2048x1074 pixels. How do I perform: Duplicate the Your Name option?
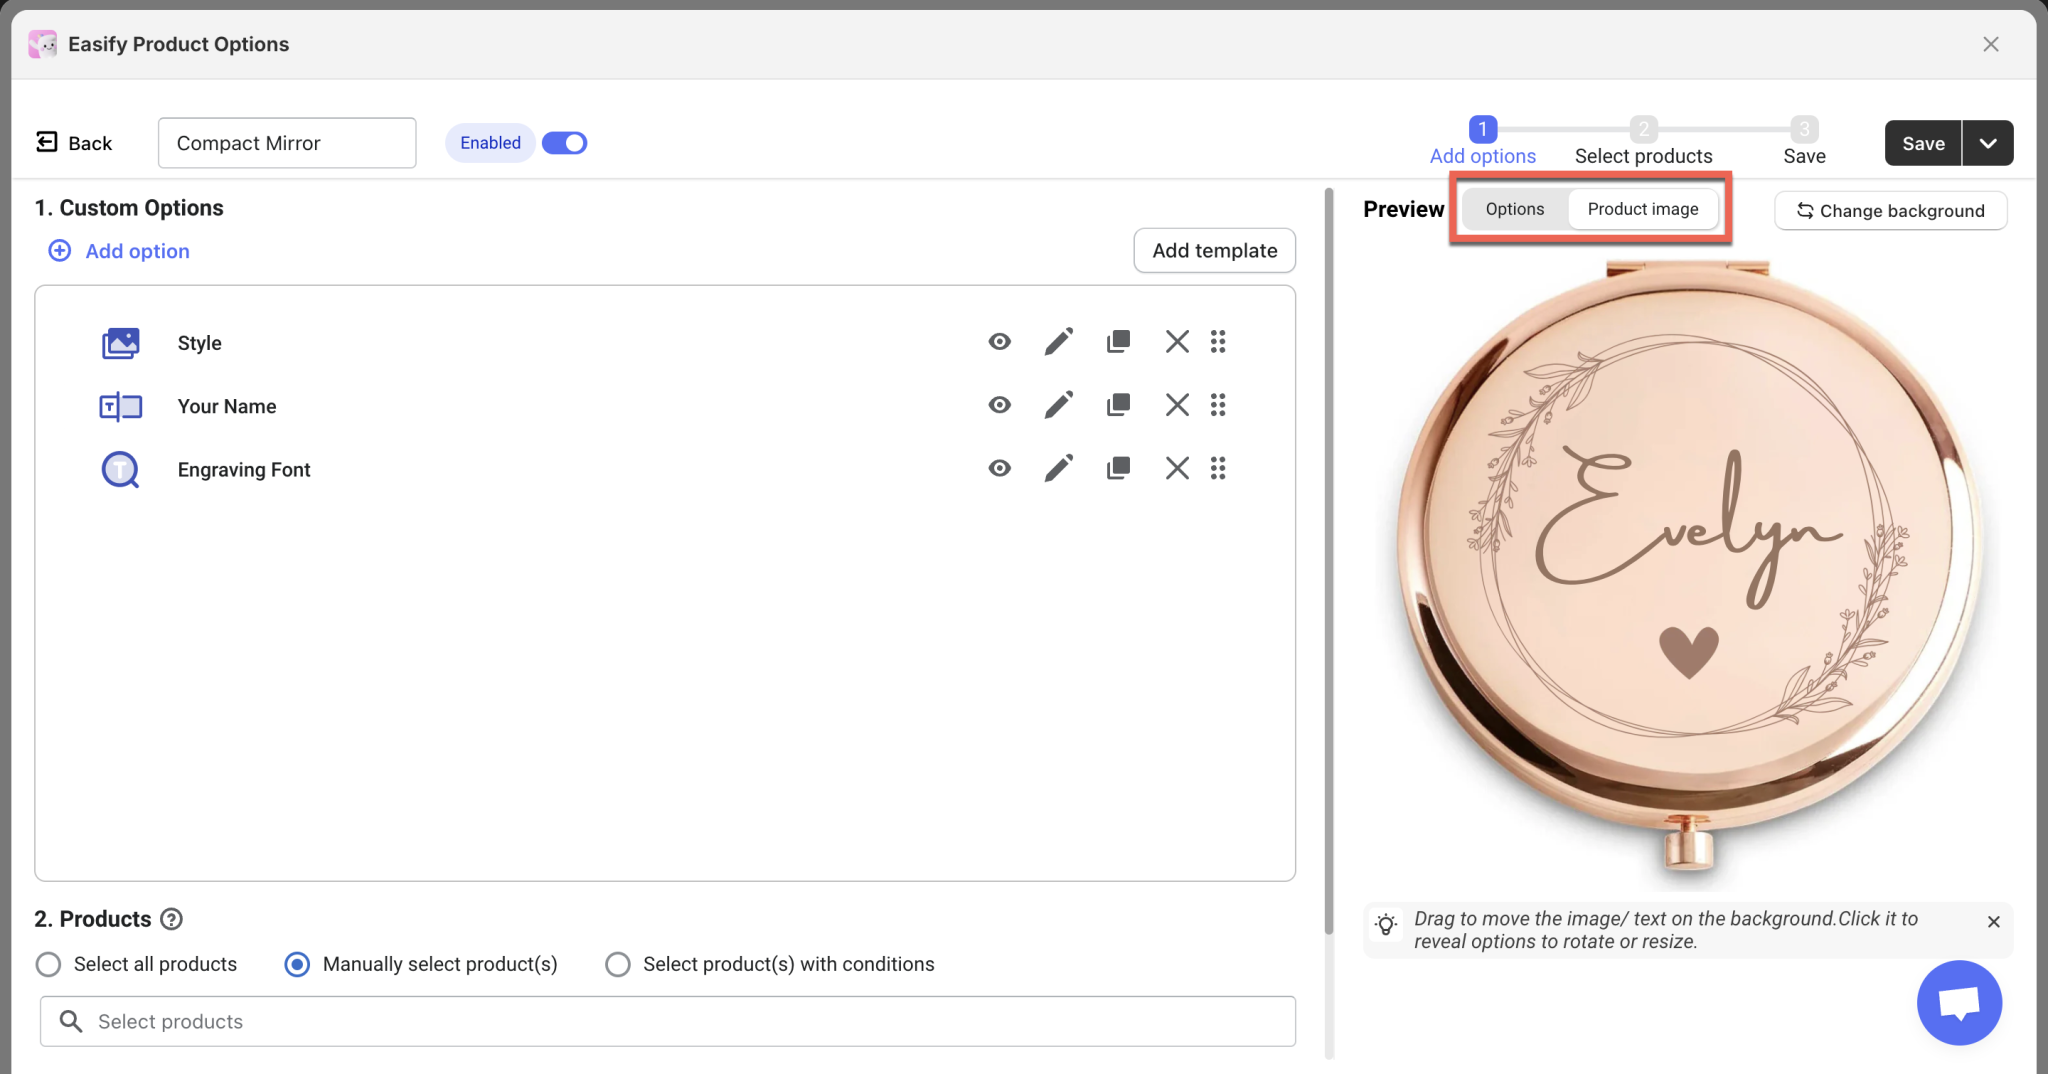tap(1118, 405)
